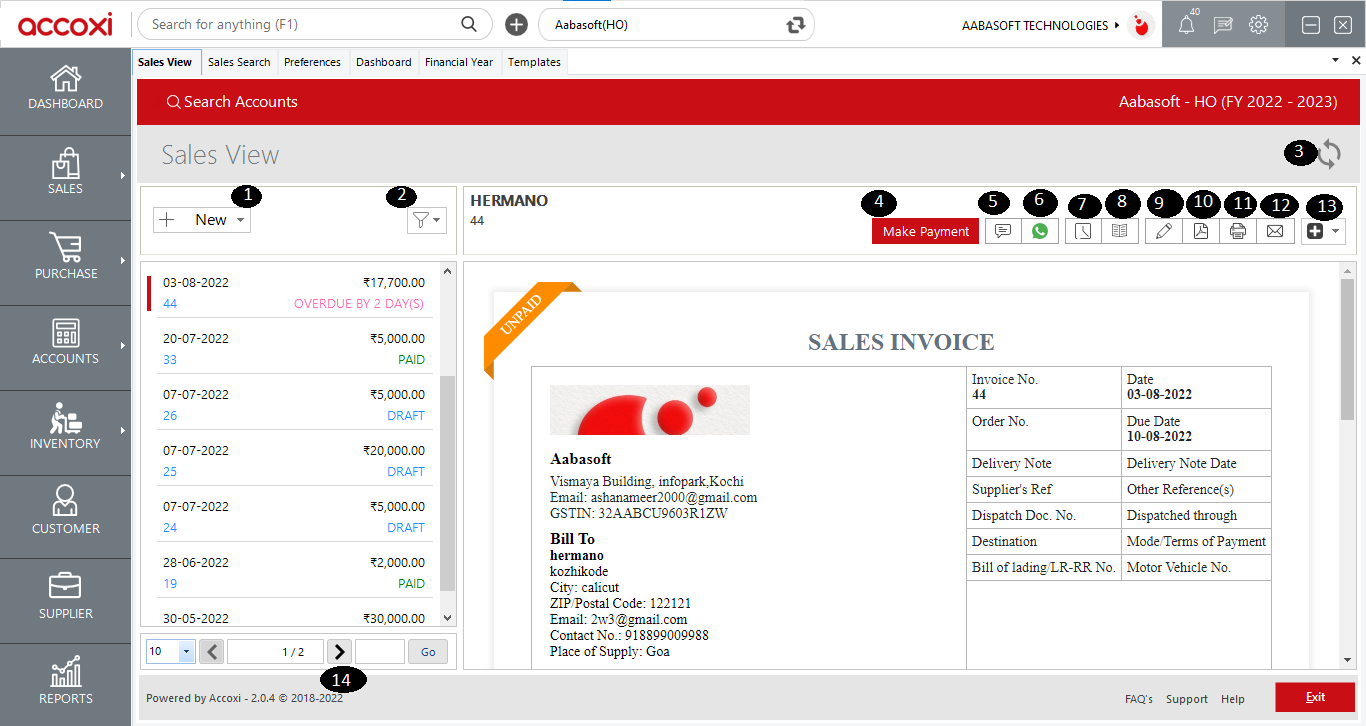The height and width of the screenshot is (726, 1366).
Task: Select the Sales View tab
Action: click(x=165, y=62)
